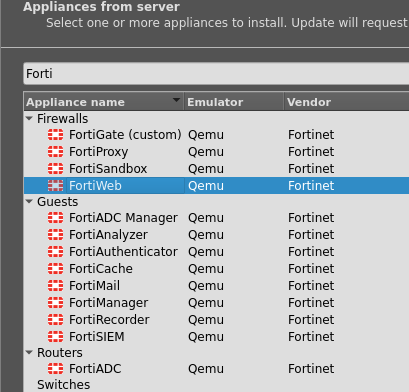
Task: Click the FortiAuthenticator appliance icon
Action: (x=55, y=252)
